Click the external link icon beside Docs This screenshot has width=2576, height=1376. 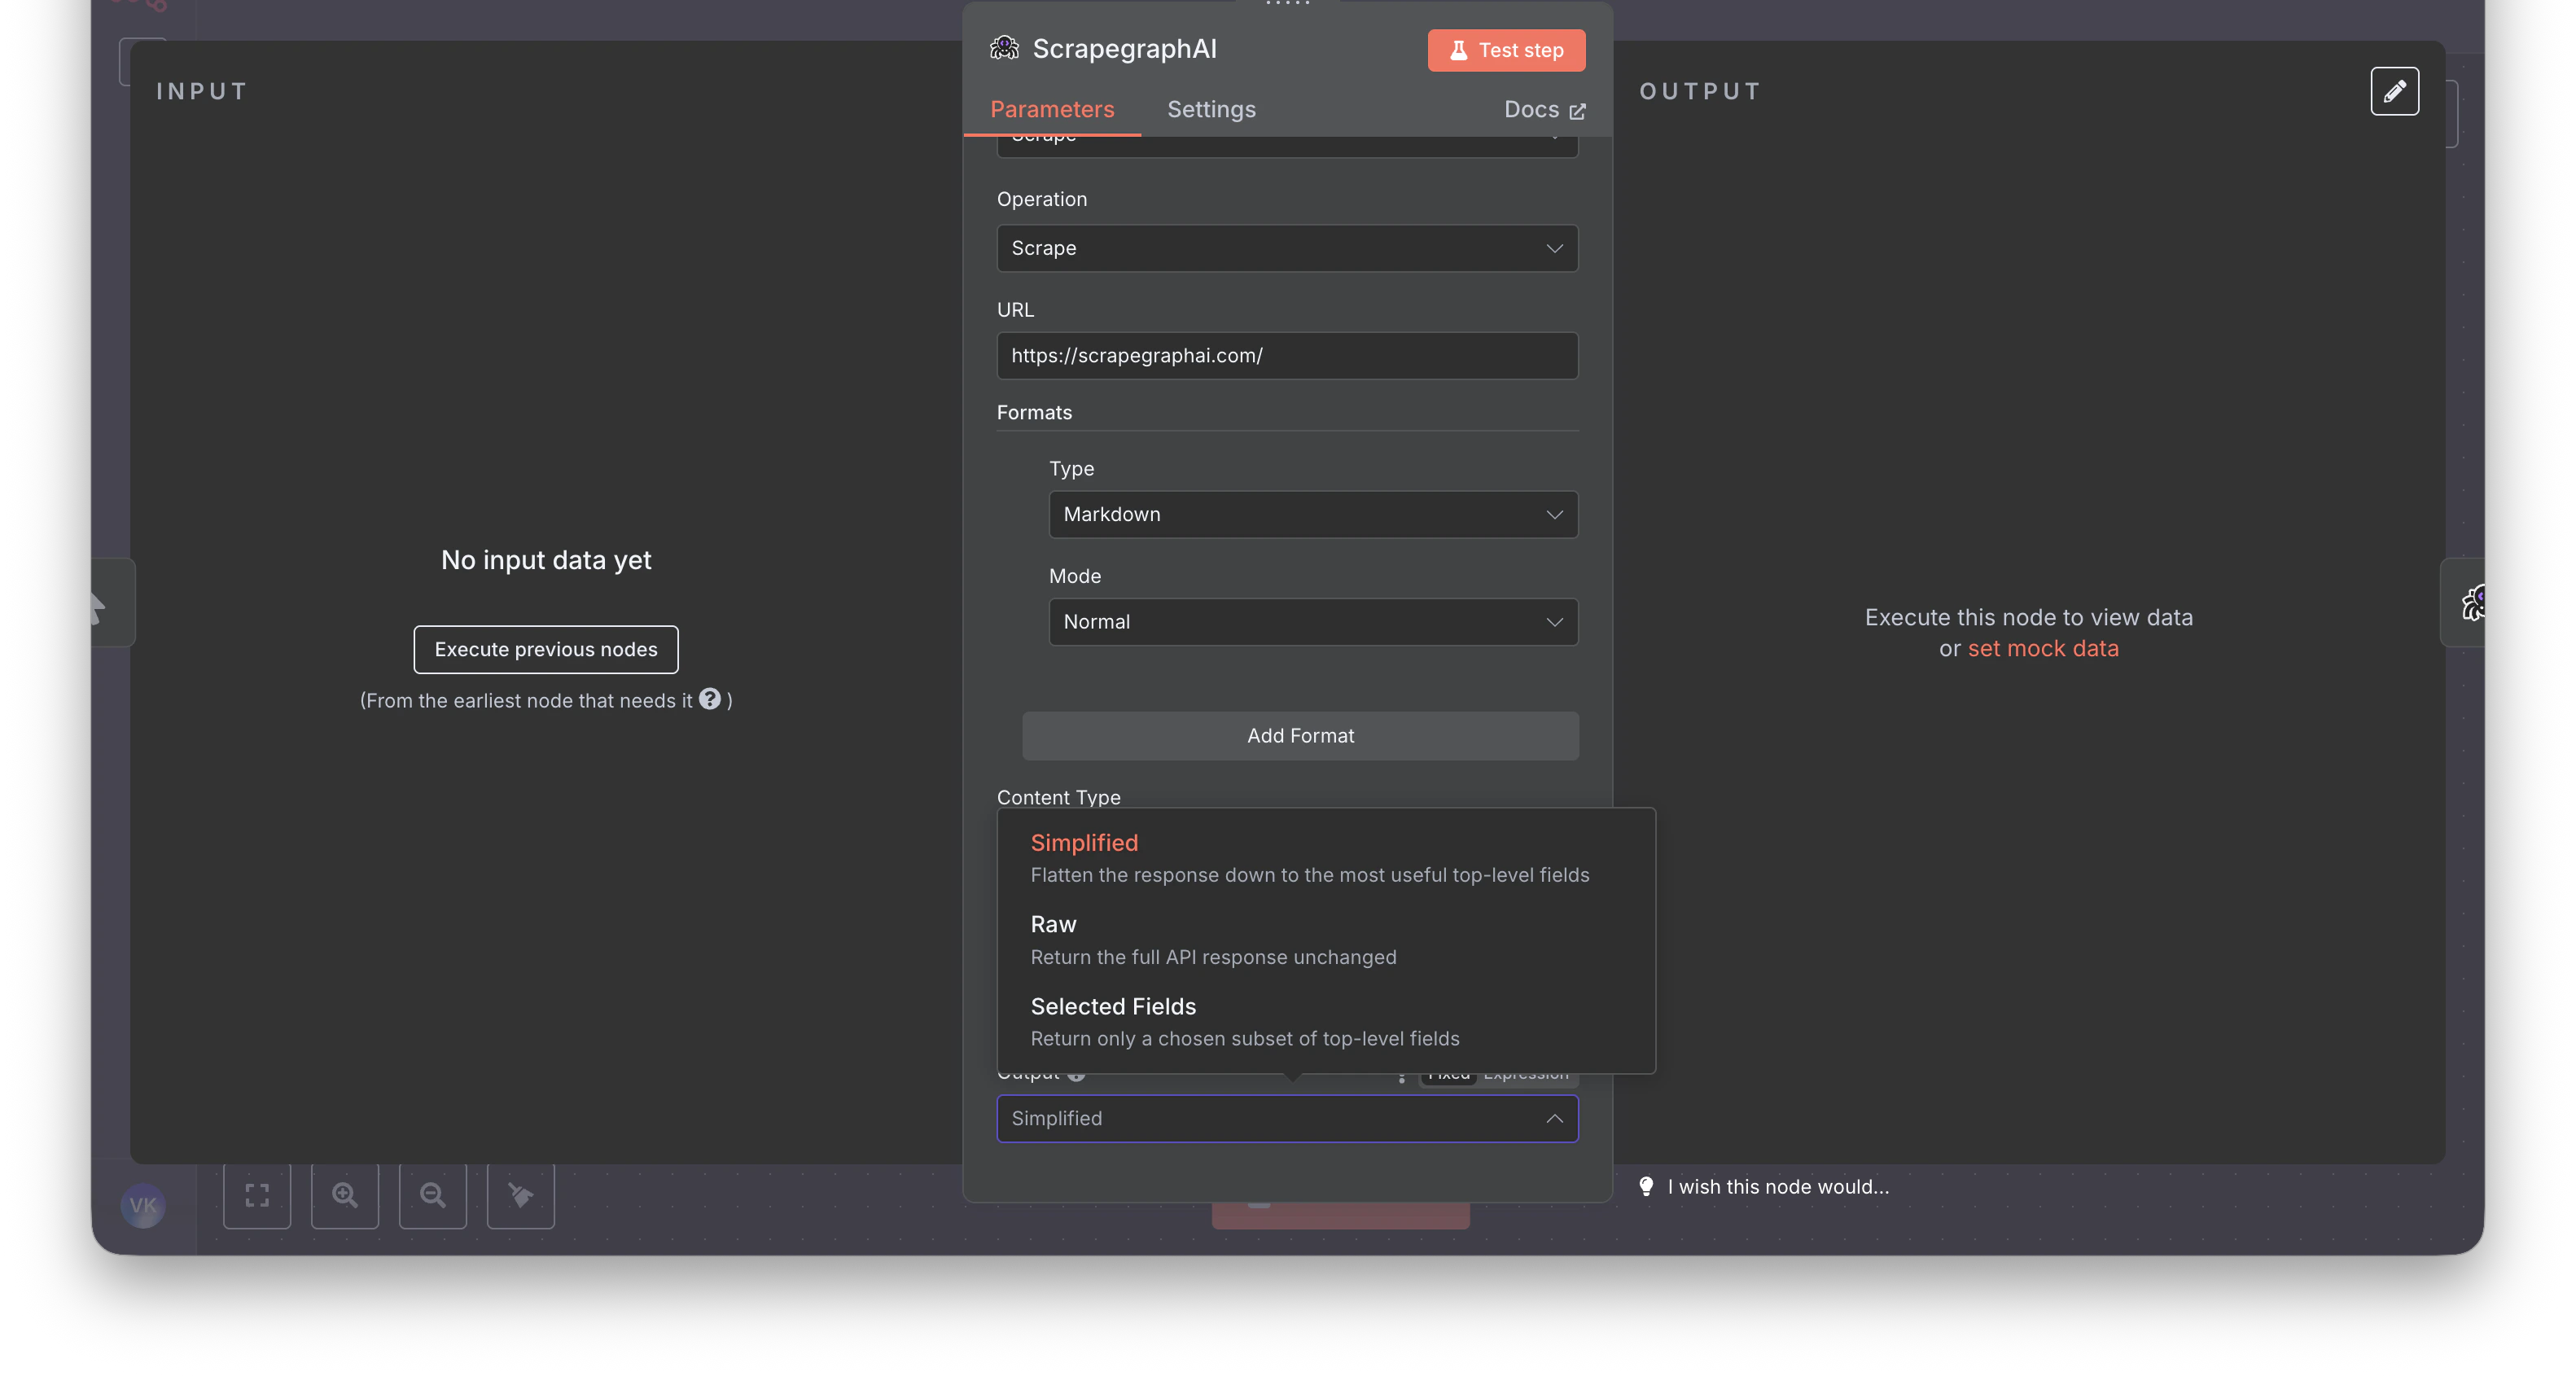point(1577,111)
